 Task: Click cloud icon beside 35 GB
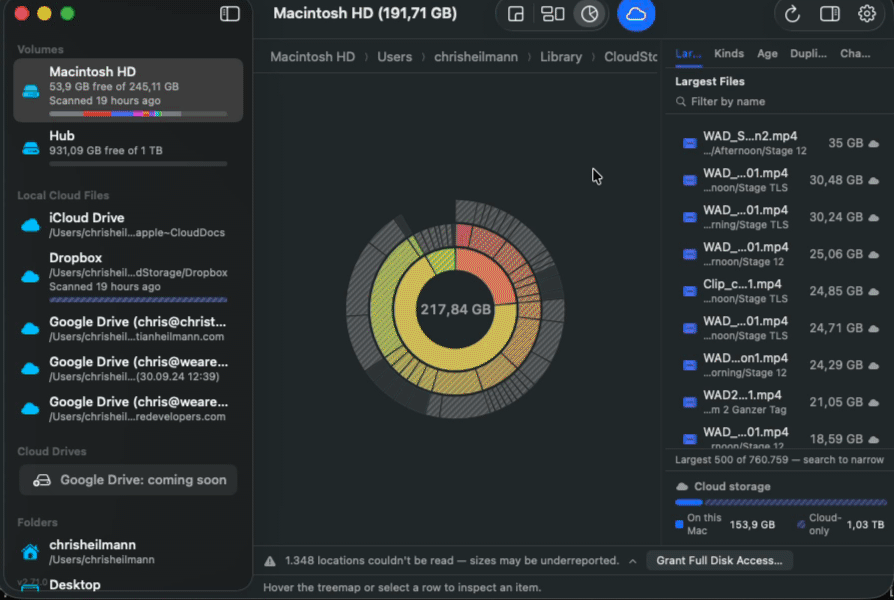click(873, 144)
